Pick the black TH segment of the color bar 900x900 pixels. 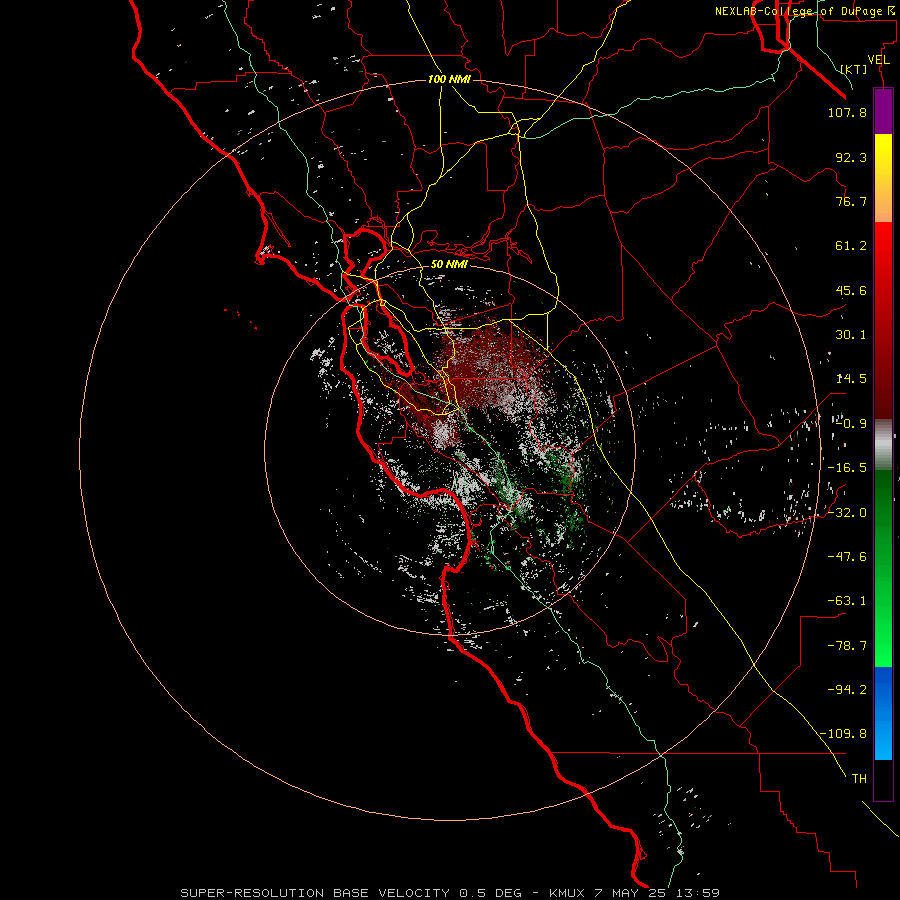pos(883,780)
